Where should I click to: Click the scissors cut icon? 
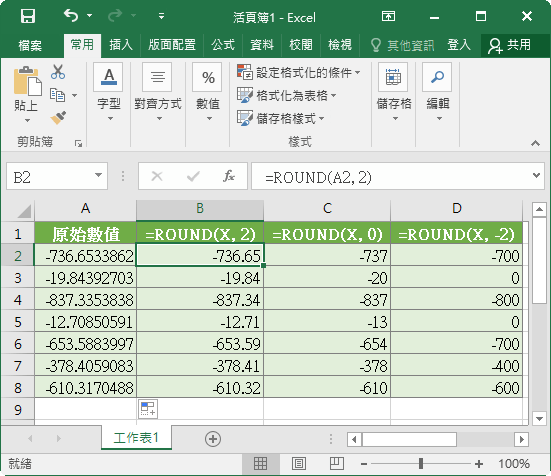pos(58,72)
